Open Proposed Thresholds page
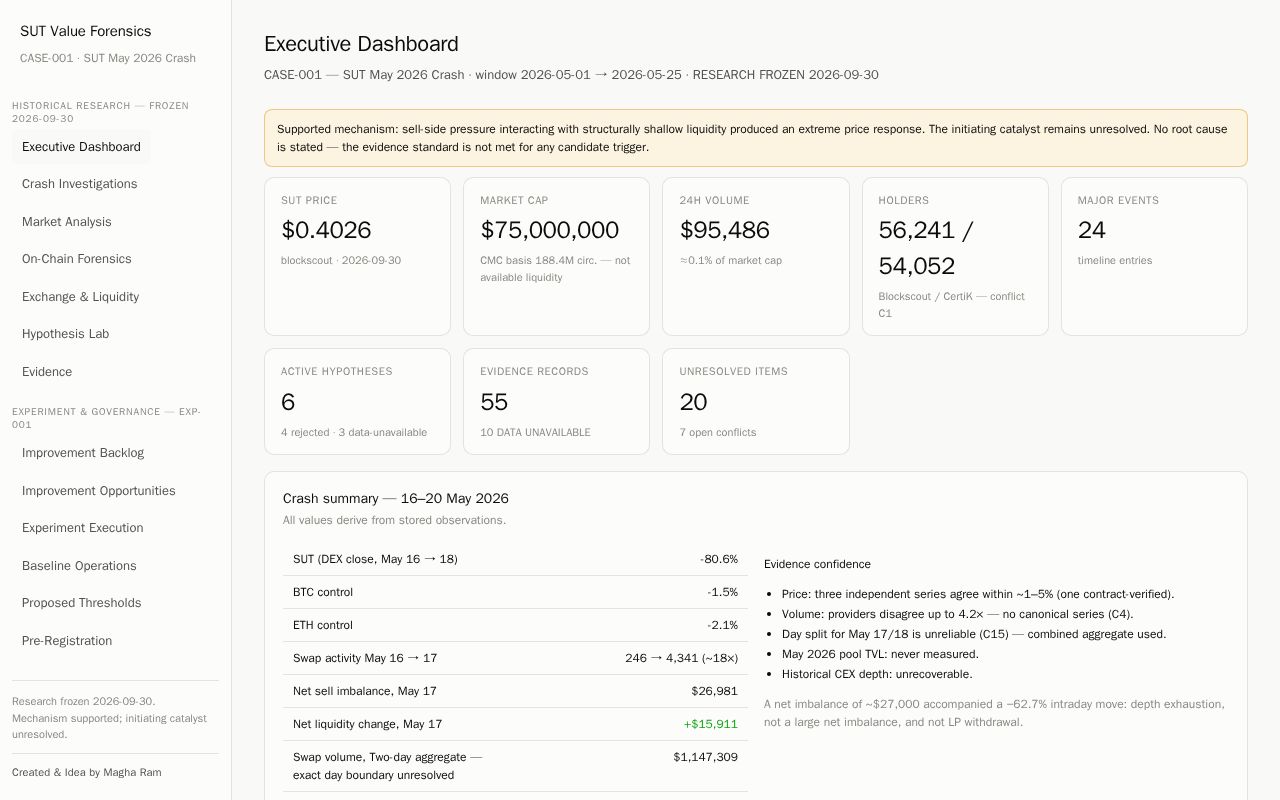Viewport: 1280px width, 800px height. click(81, 603)
